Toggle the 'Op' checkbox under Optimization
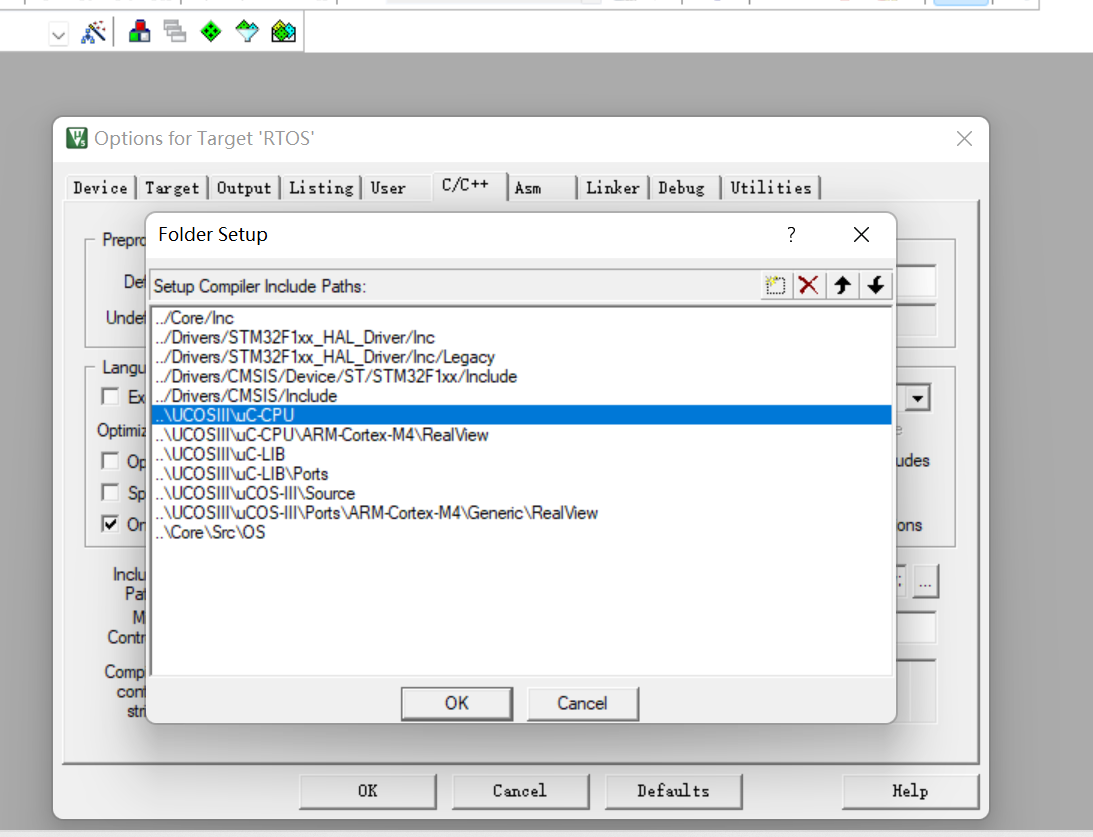 [110, 461]
